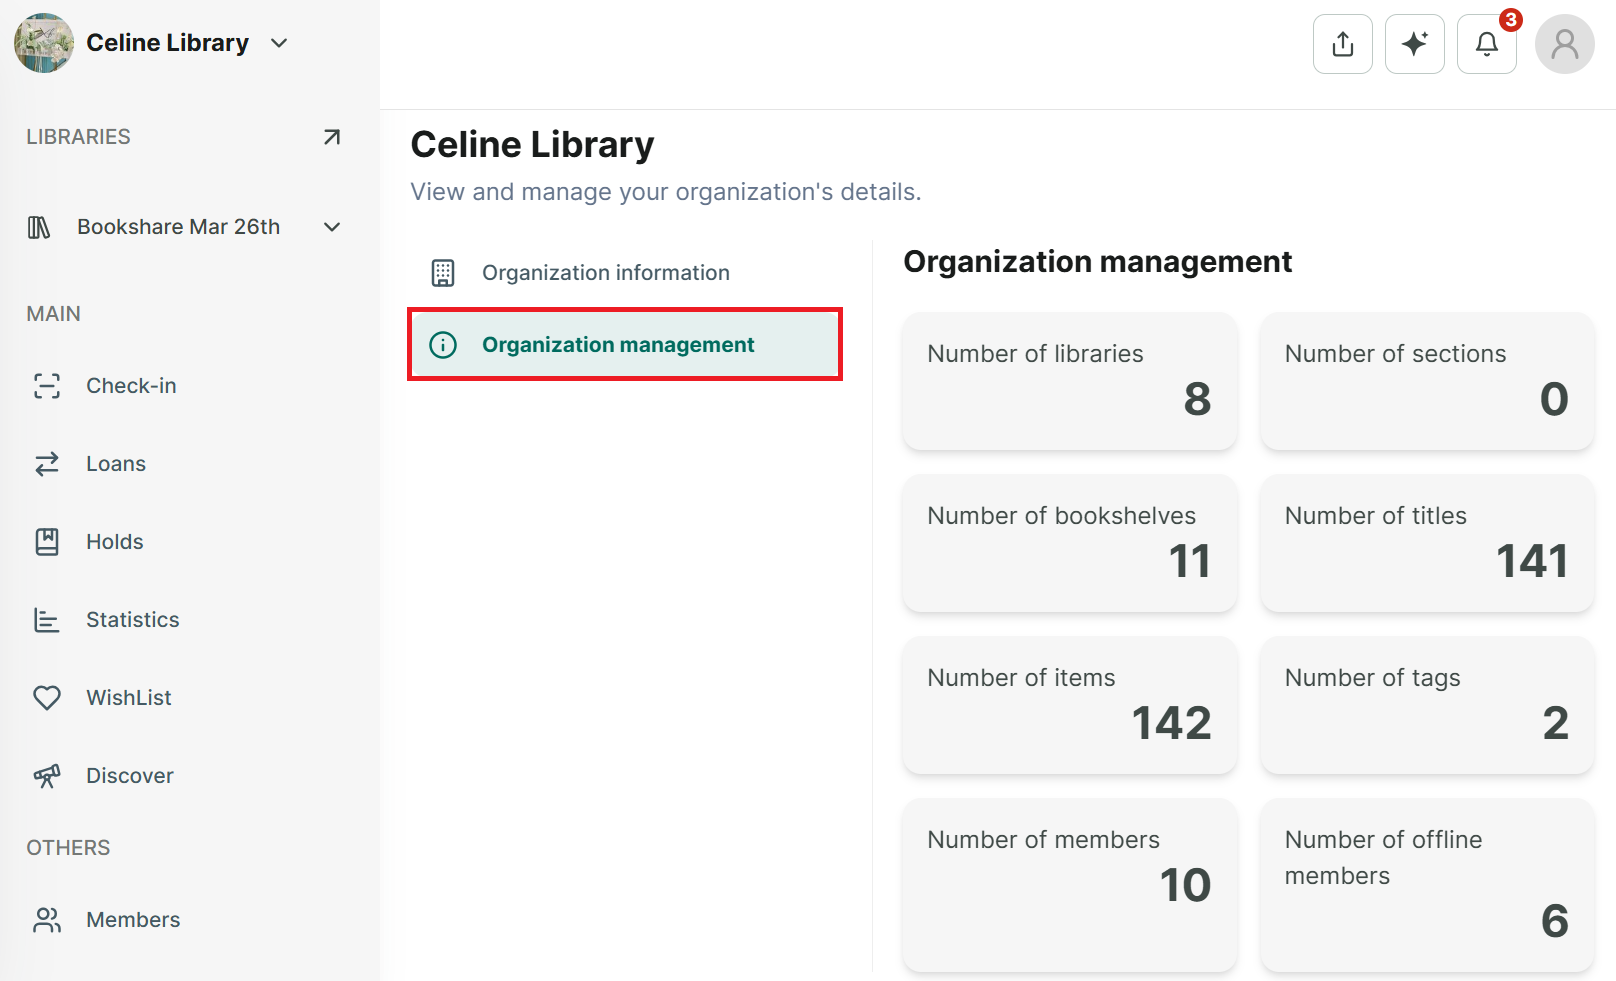This screenshot has height=981, width=1616.
Task: Click the Celine Library page title
Action: tap(532, 145)
